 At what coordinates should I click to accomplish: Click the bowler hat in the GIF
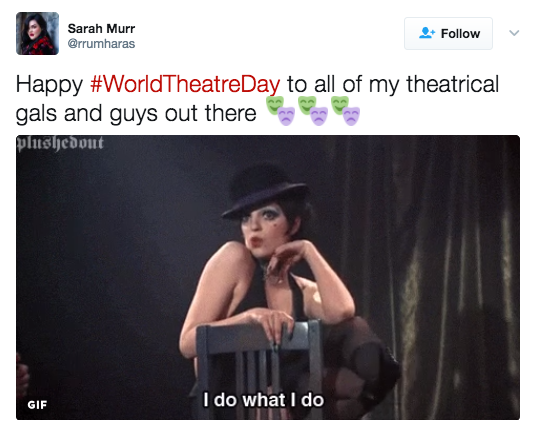(x=264, y=193)
